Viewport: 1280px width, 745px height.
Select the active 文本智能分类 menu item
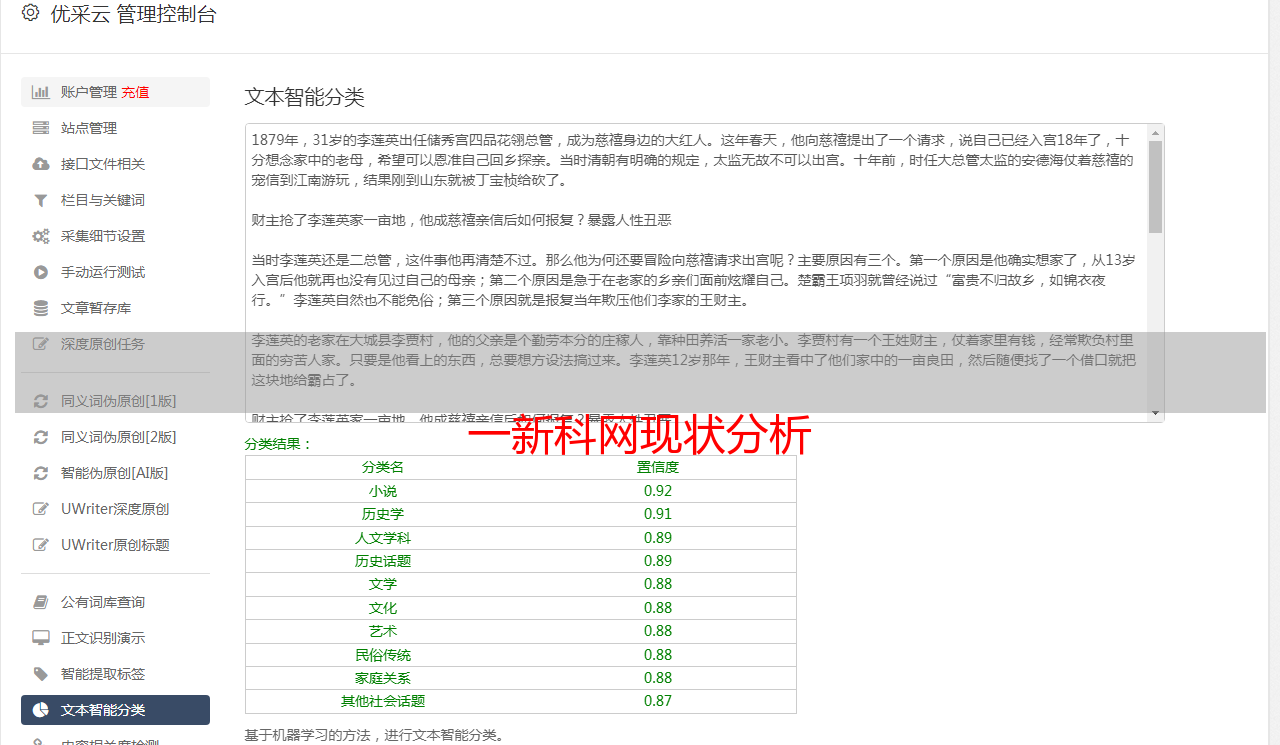115,710
